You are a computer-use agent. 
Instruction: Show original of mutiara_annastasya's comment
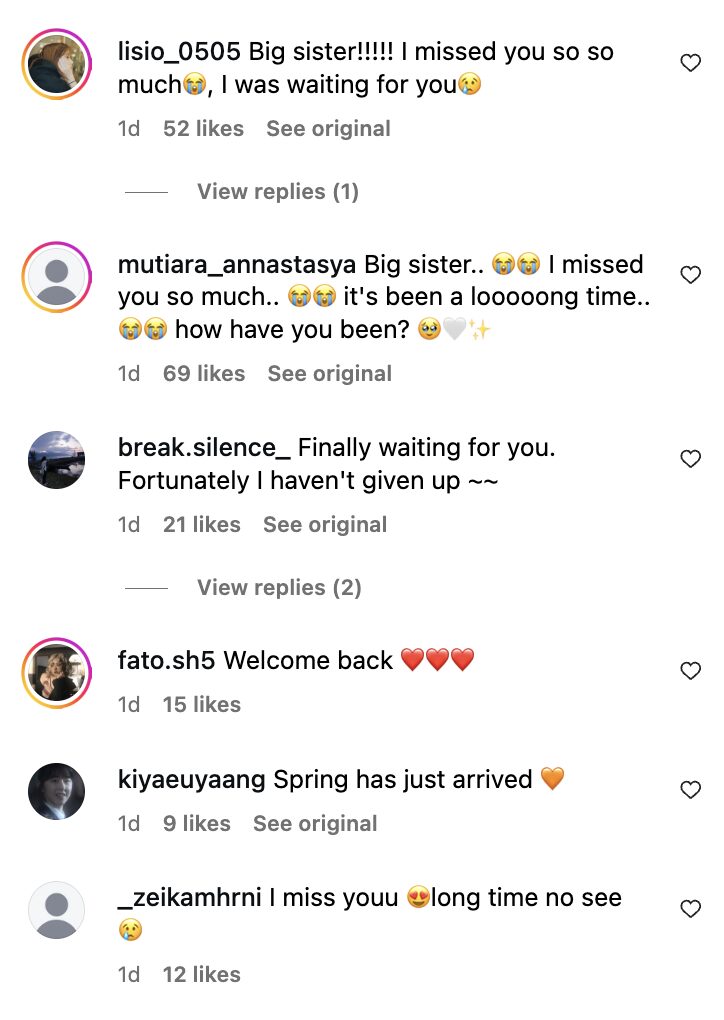pos(329,374)
